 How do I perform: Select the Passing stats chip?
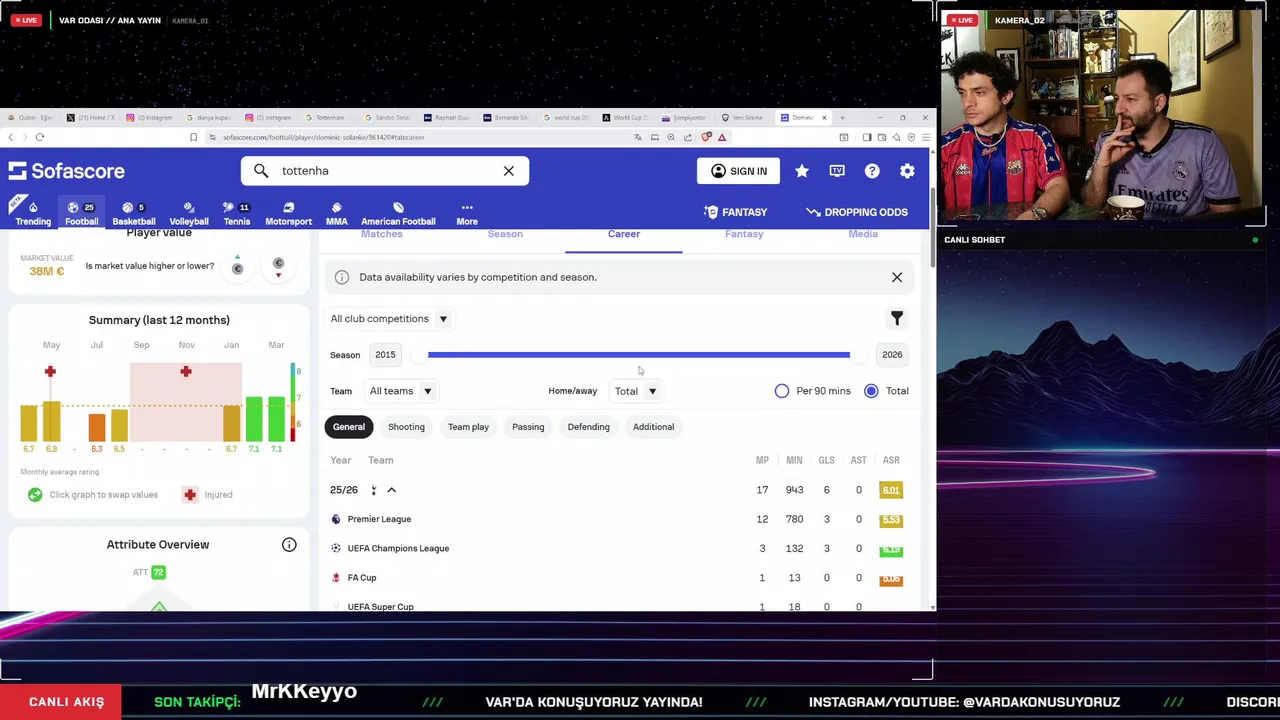[528, 427]
